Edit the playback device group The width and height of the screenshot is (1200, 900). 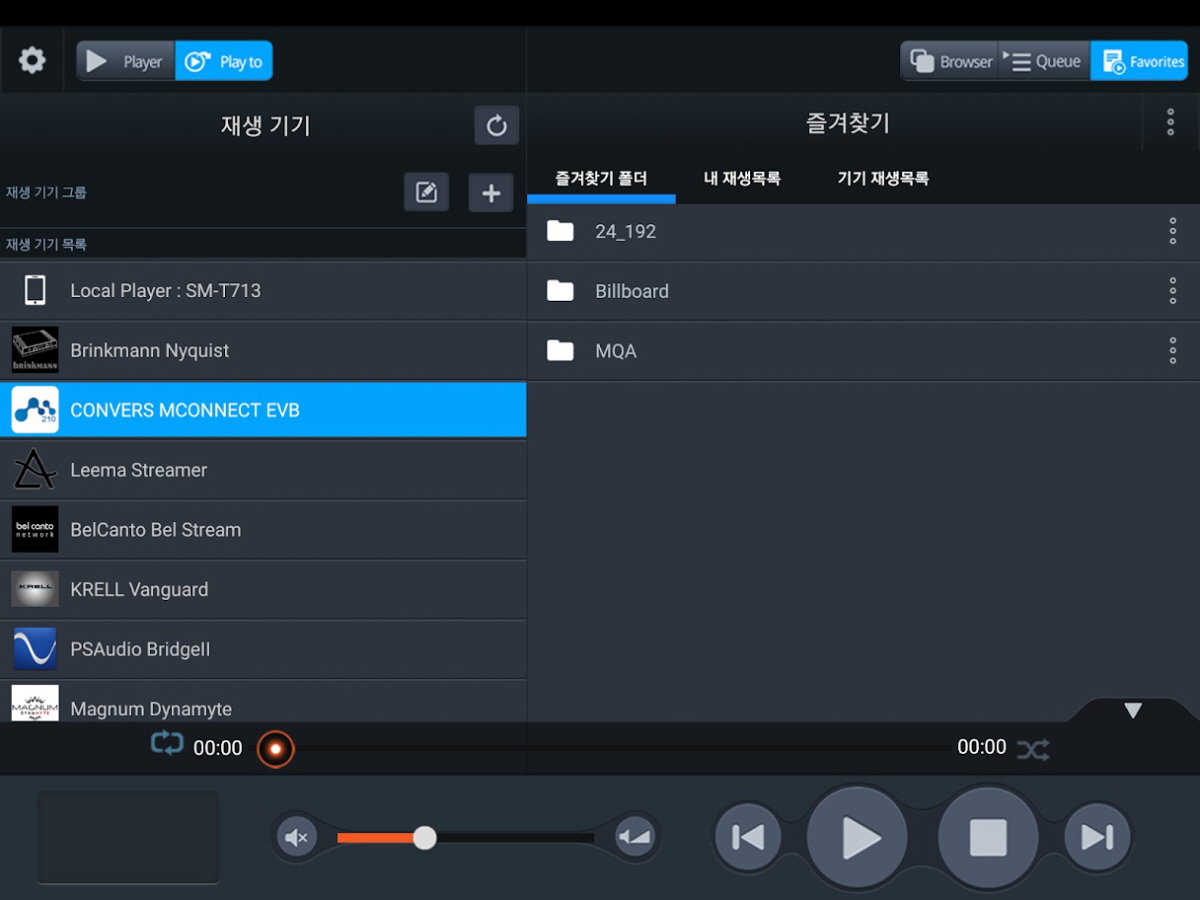[x=426, y=192]
